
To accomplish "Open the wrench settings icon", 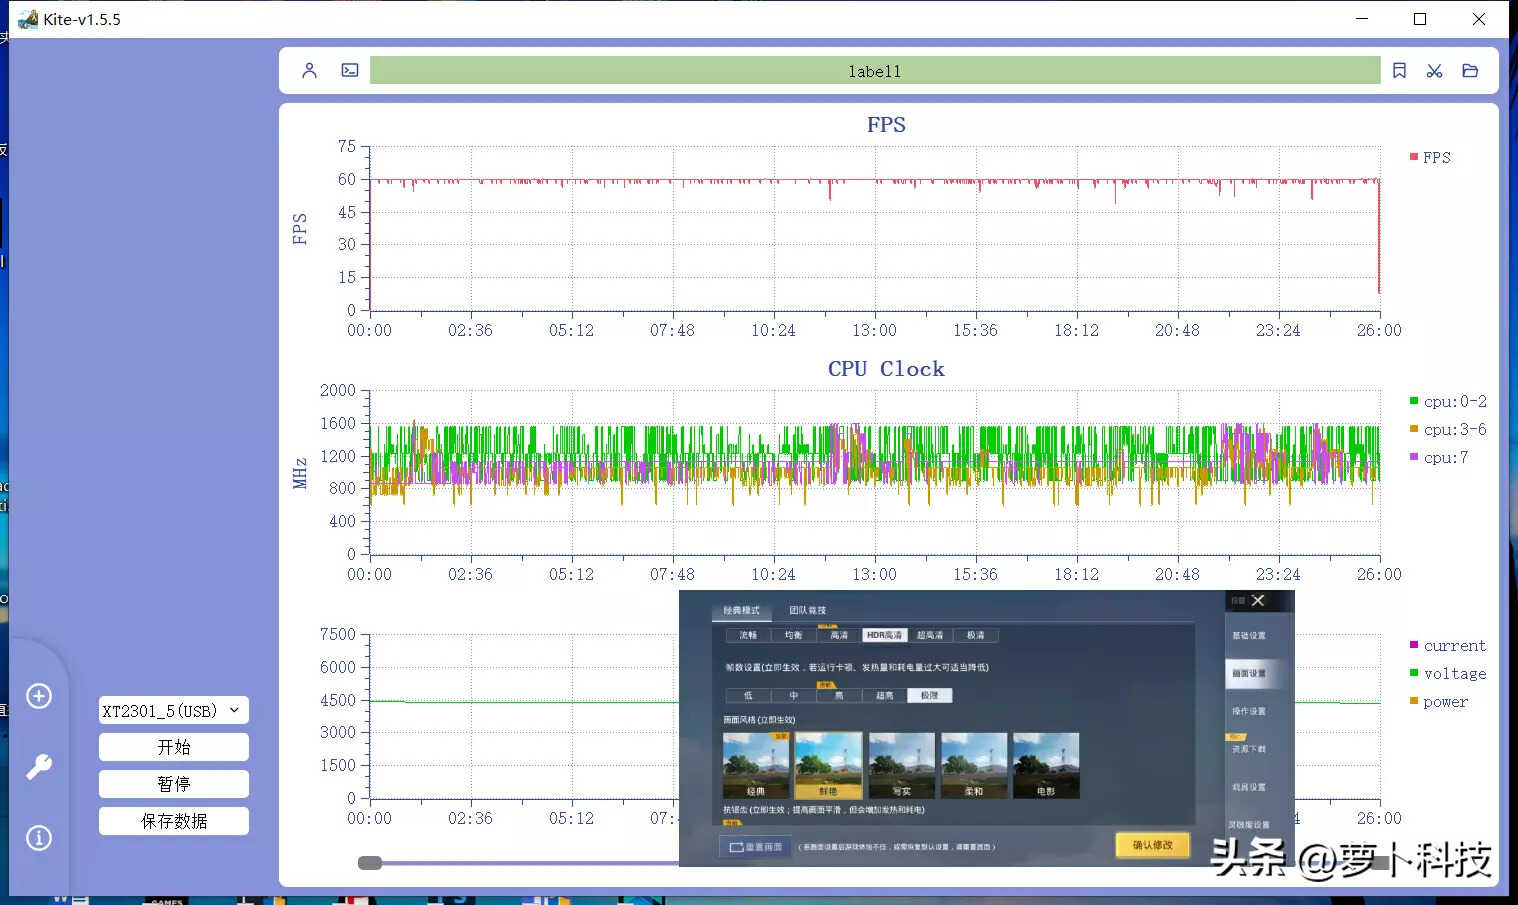I will point(39,767).
